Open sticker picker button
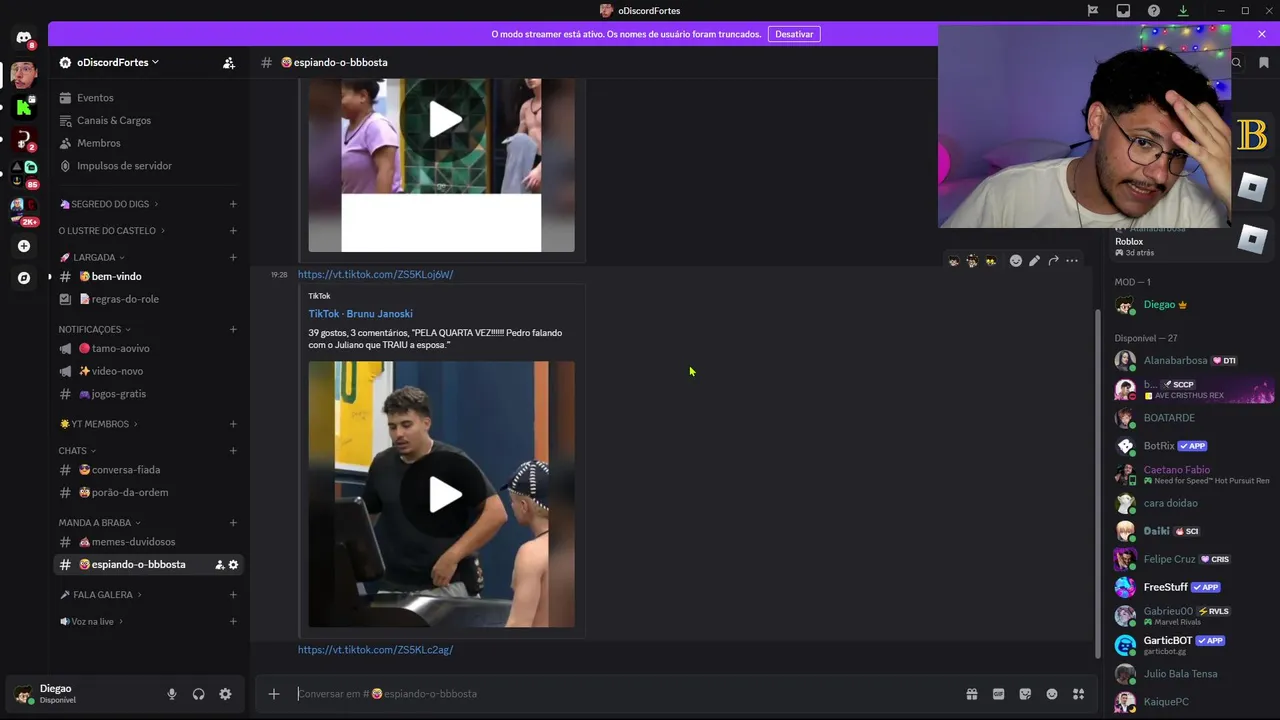1280x720 pixels. point(1025,694)
